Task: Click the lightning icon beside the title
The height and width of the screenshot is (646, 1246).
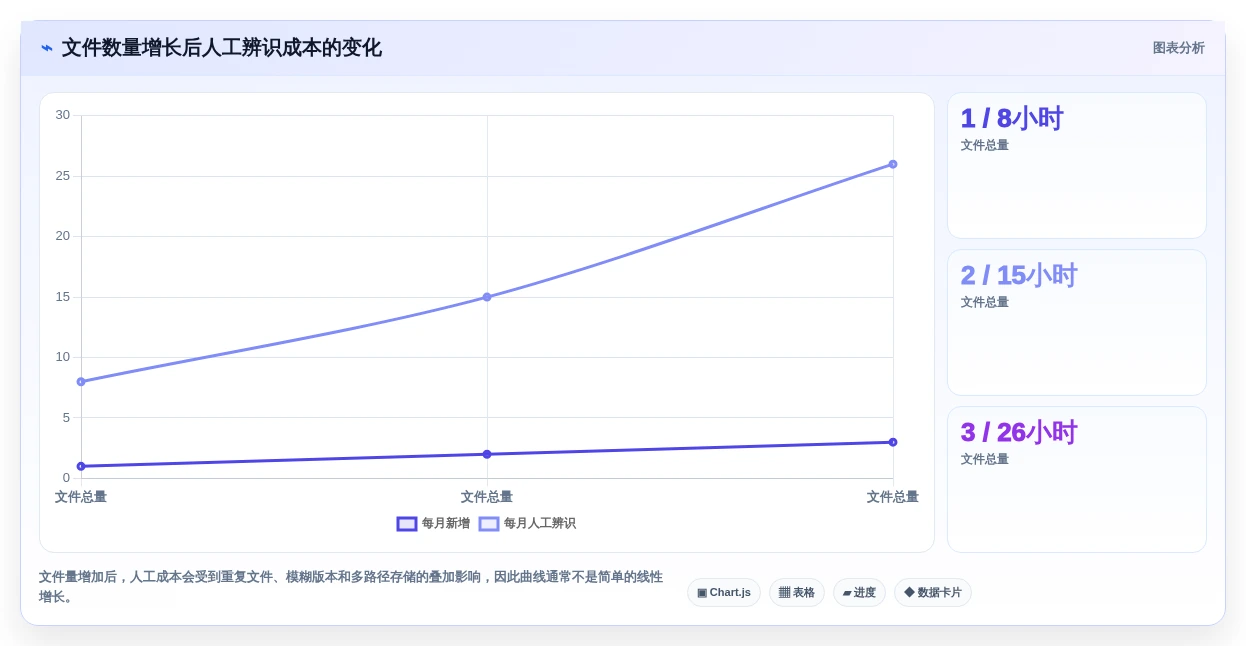Action: click(47, 48)
